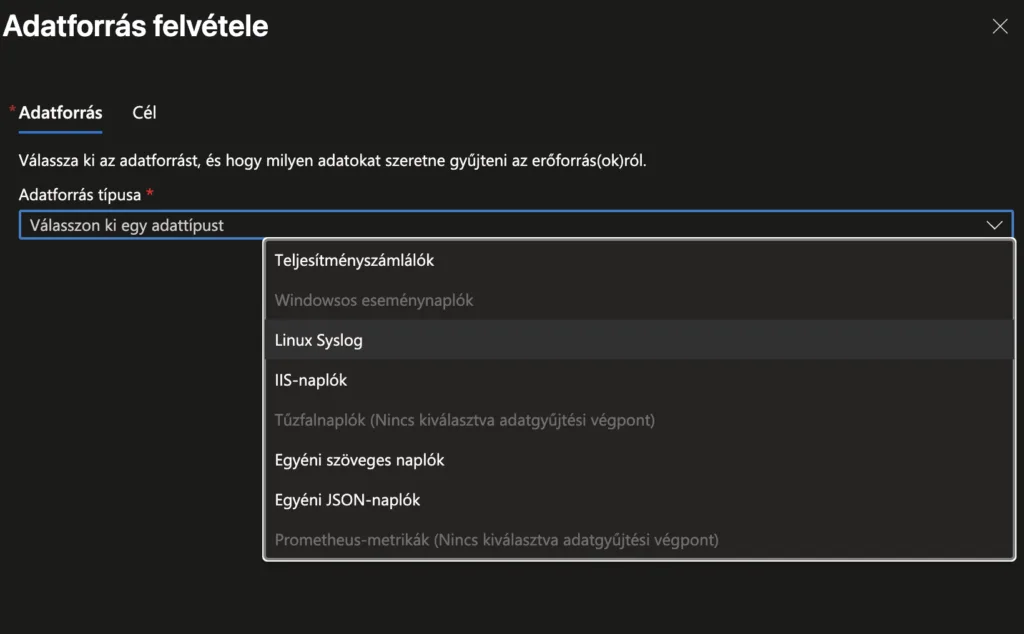Switch to the Cél tab
The height and width of the screenshot is (634, 1024).
pos(144,112)
